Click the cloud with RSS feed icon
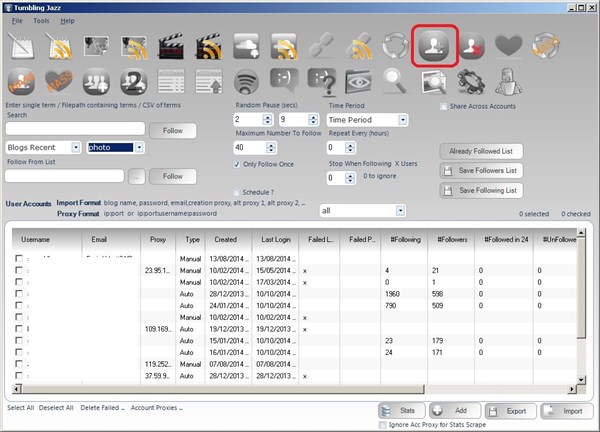 (x=284, y=47)
